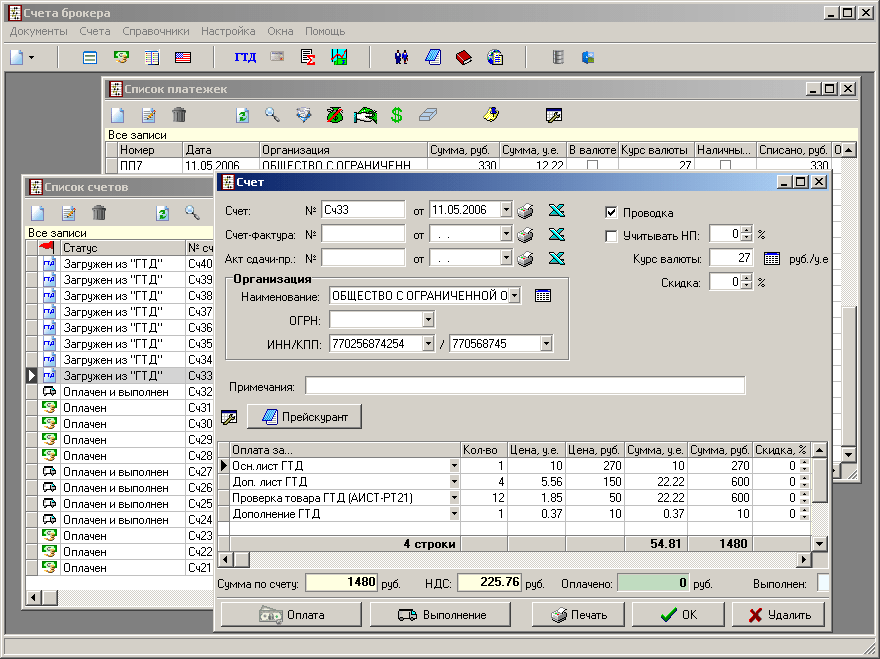Enable the Учитывать НП checkbox

click(612, 236)
